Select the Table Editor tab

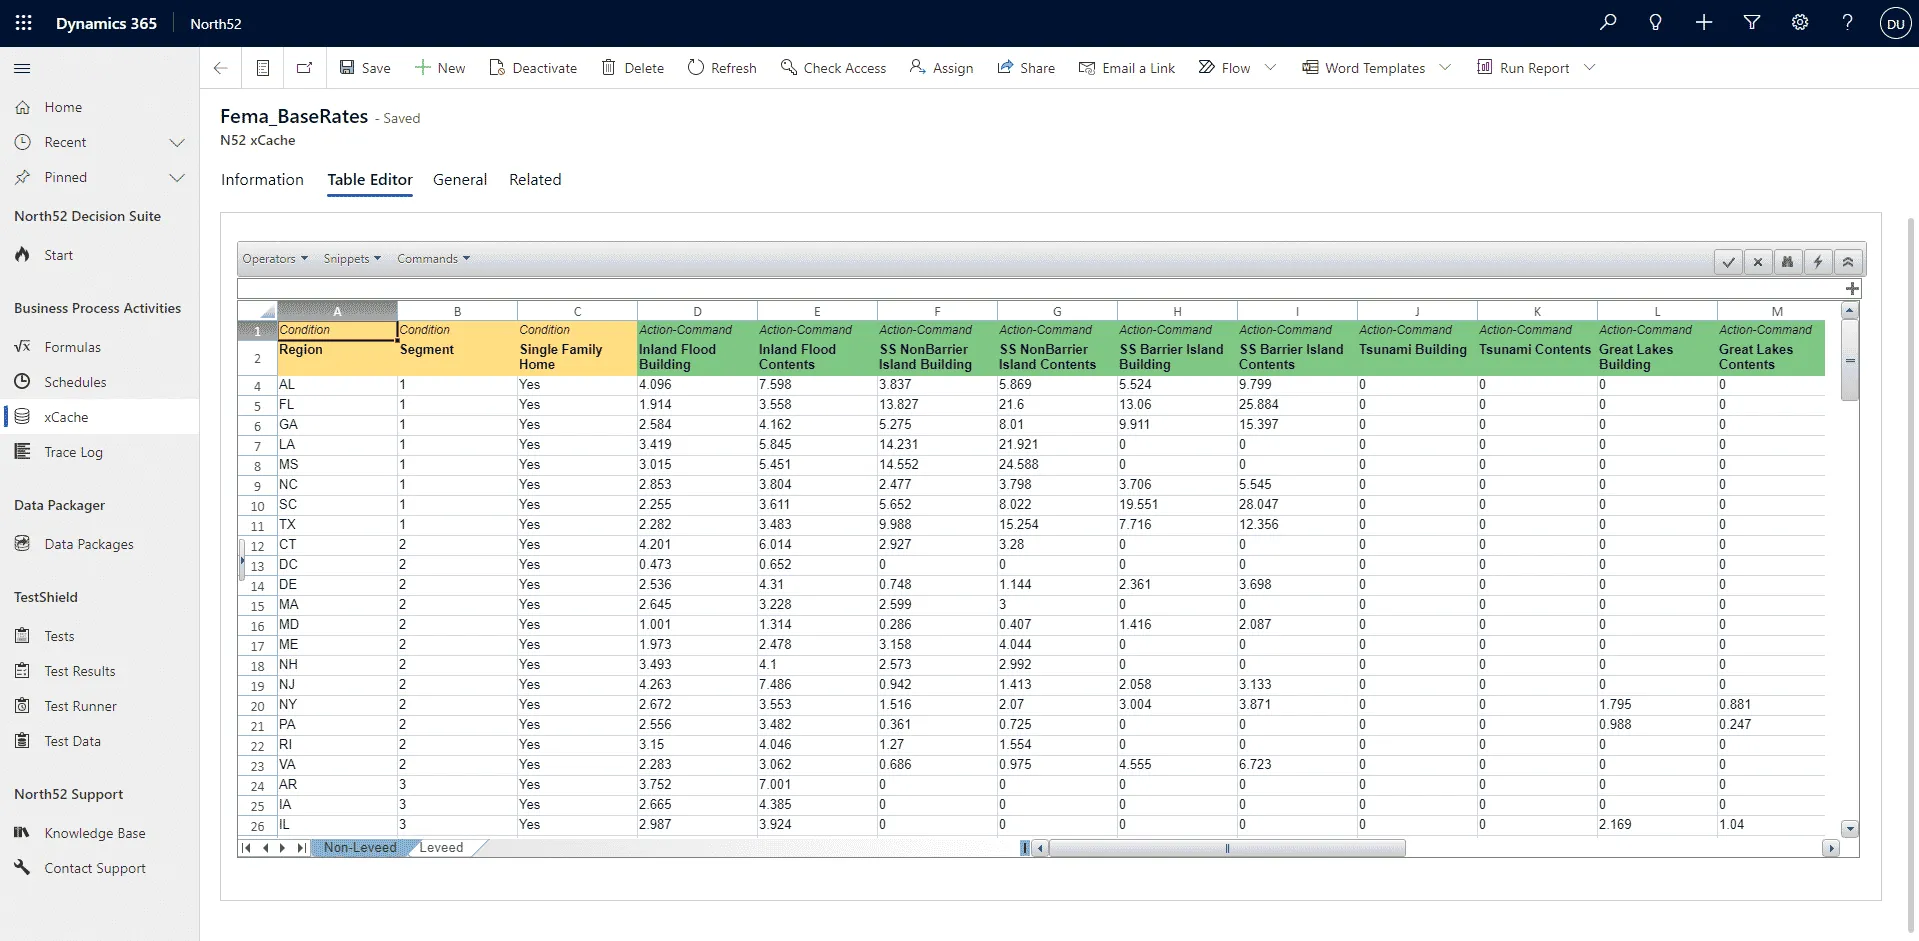click(370, 180)
